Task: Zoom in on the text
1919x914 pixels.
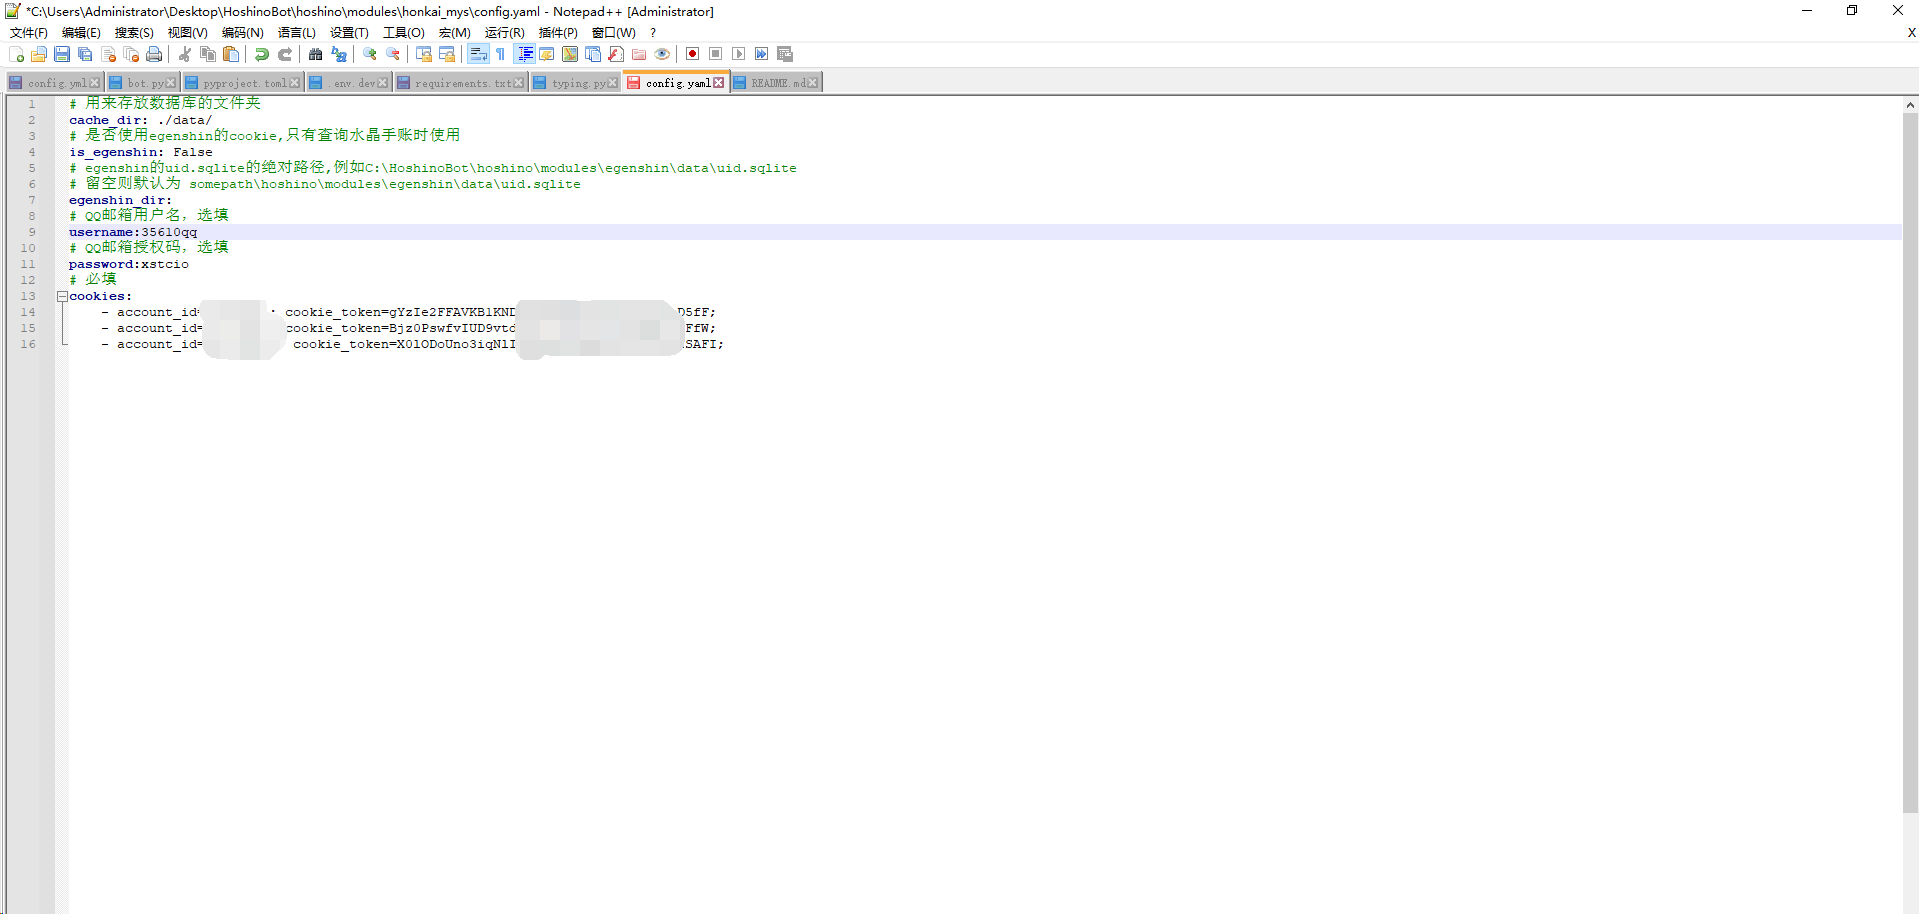Action: 369,54
